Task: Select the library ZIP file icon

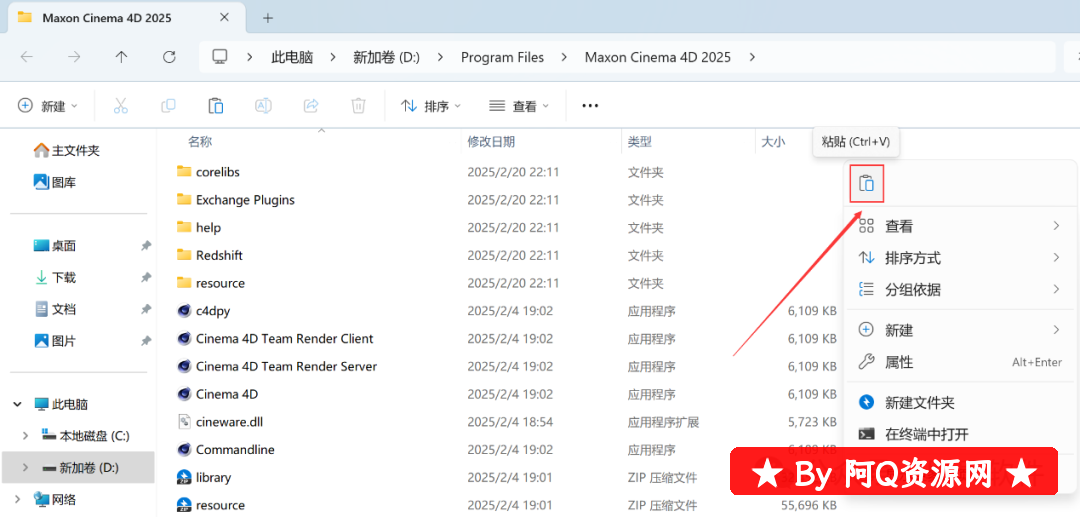Action: pos(184,477)
